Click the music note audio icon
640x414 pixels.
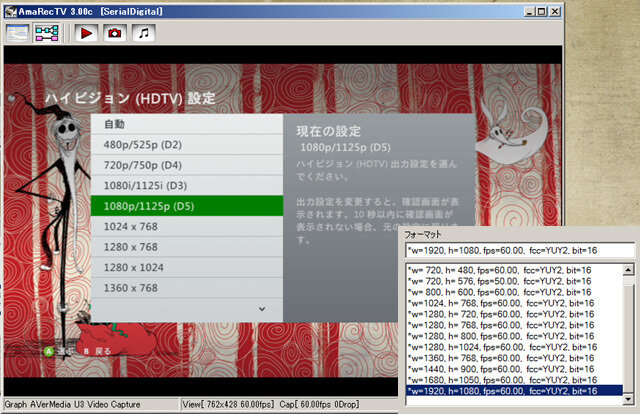coord(143,33)
